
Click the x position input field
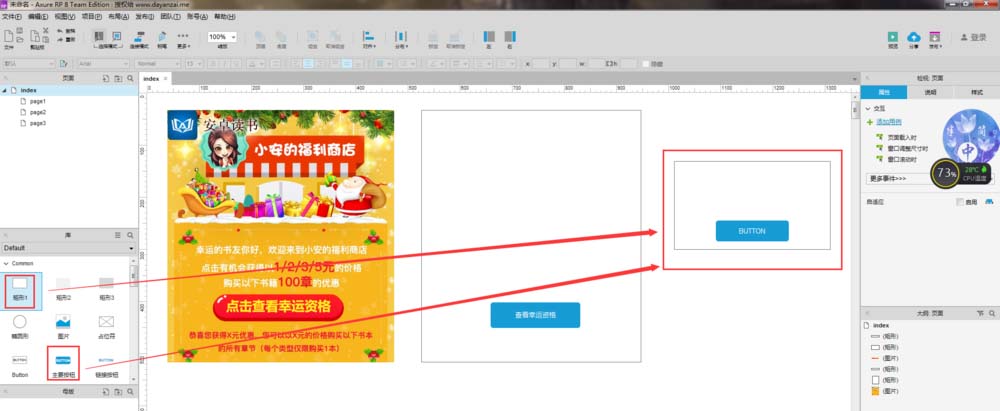pos(541,64)
